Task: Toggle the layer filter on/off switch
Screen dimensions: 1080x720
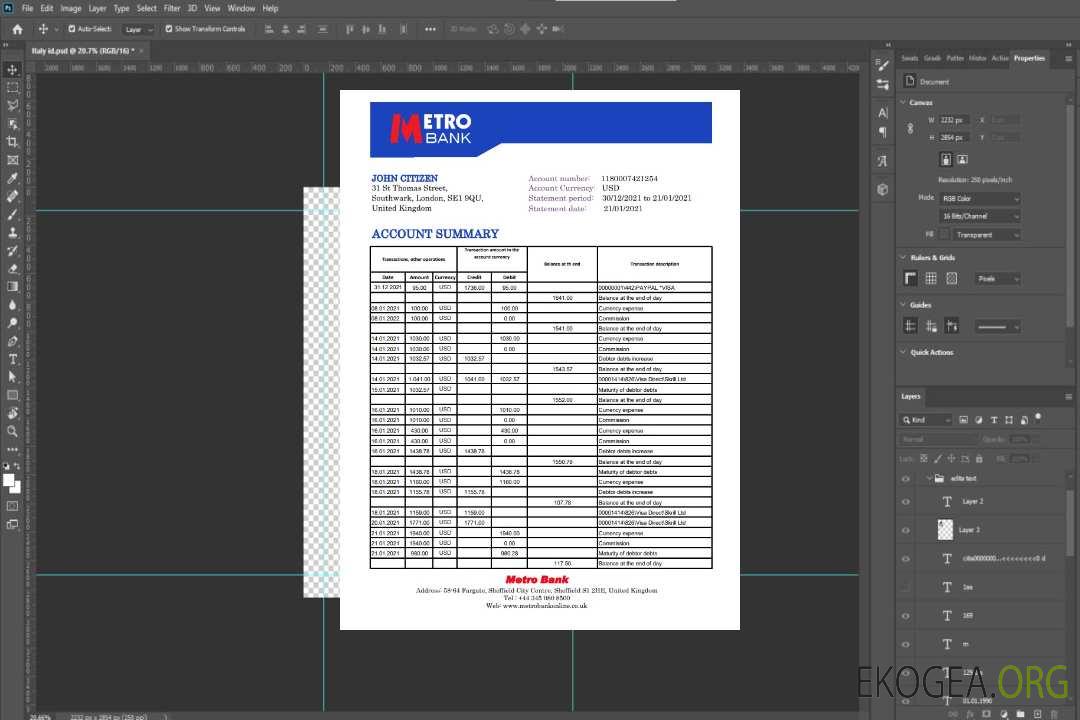Action: [x=1038, y=417]
